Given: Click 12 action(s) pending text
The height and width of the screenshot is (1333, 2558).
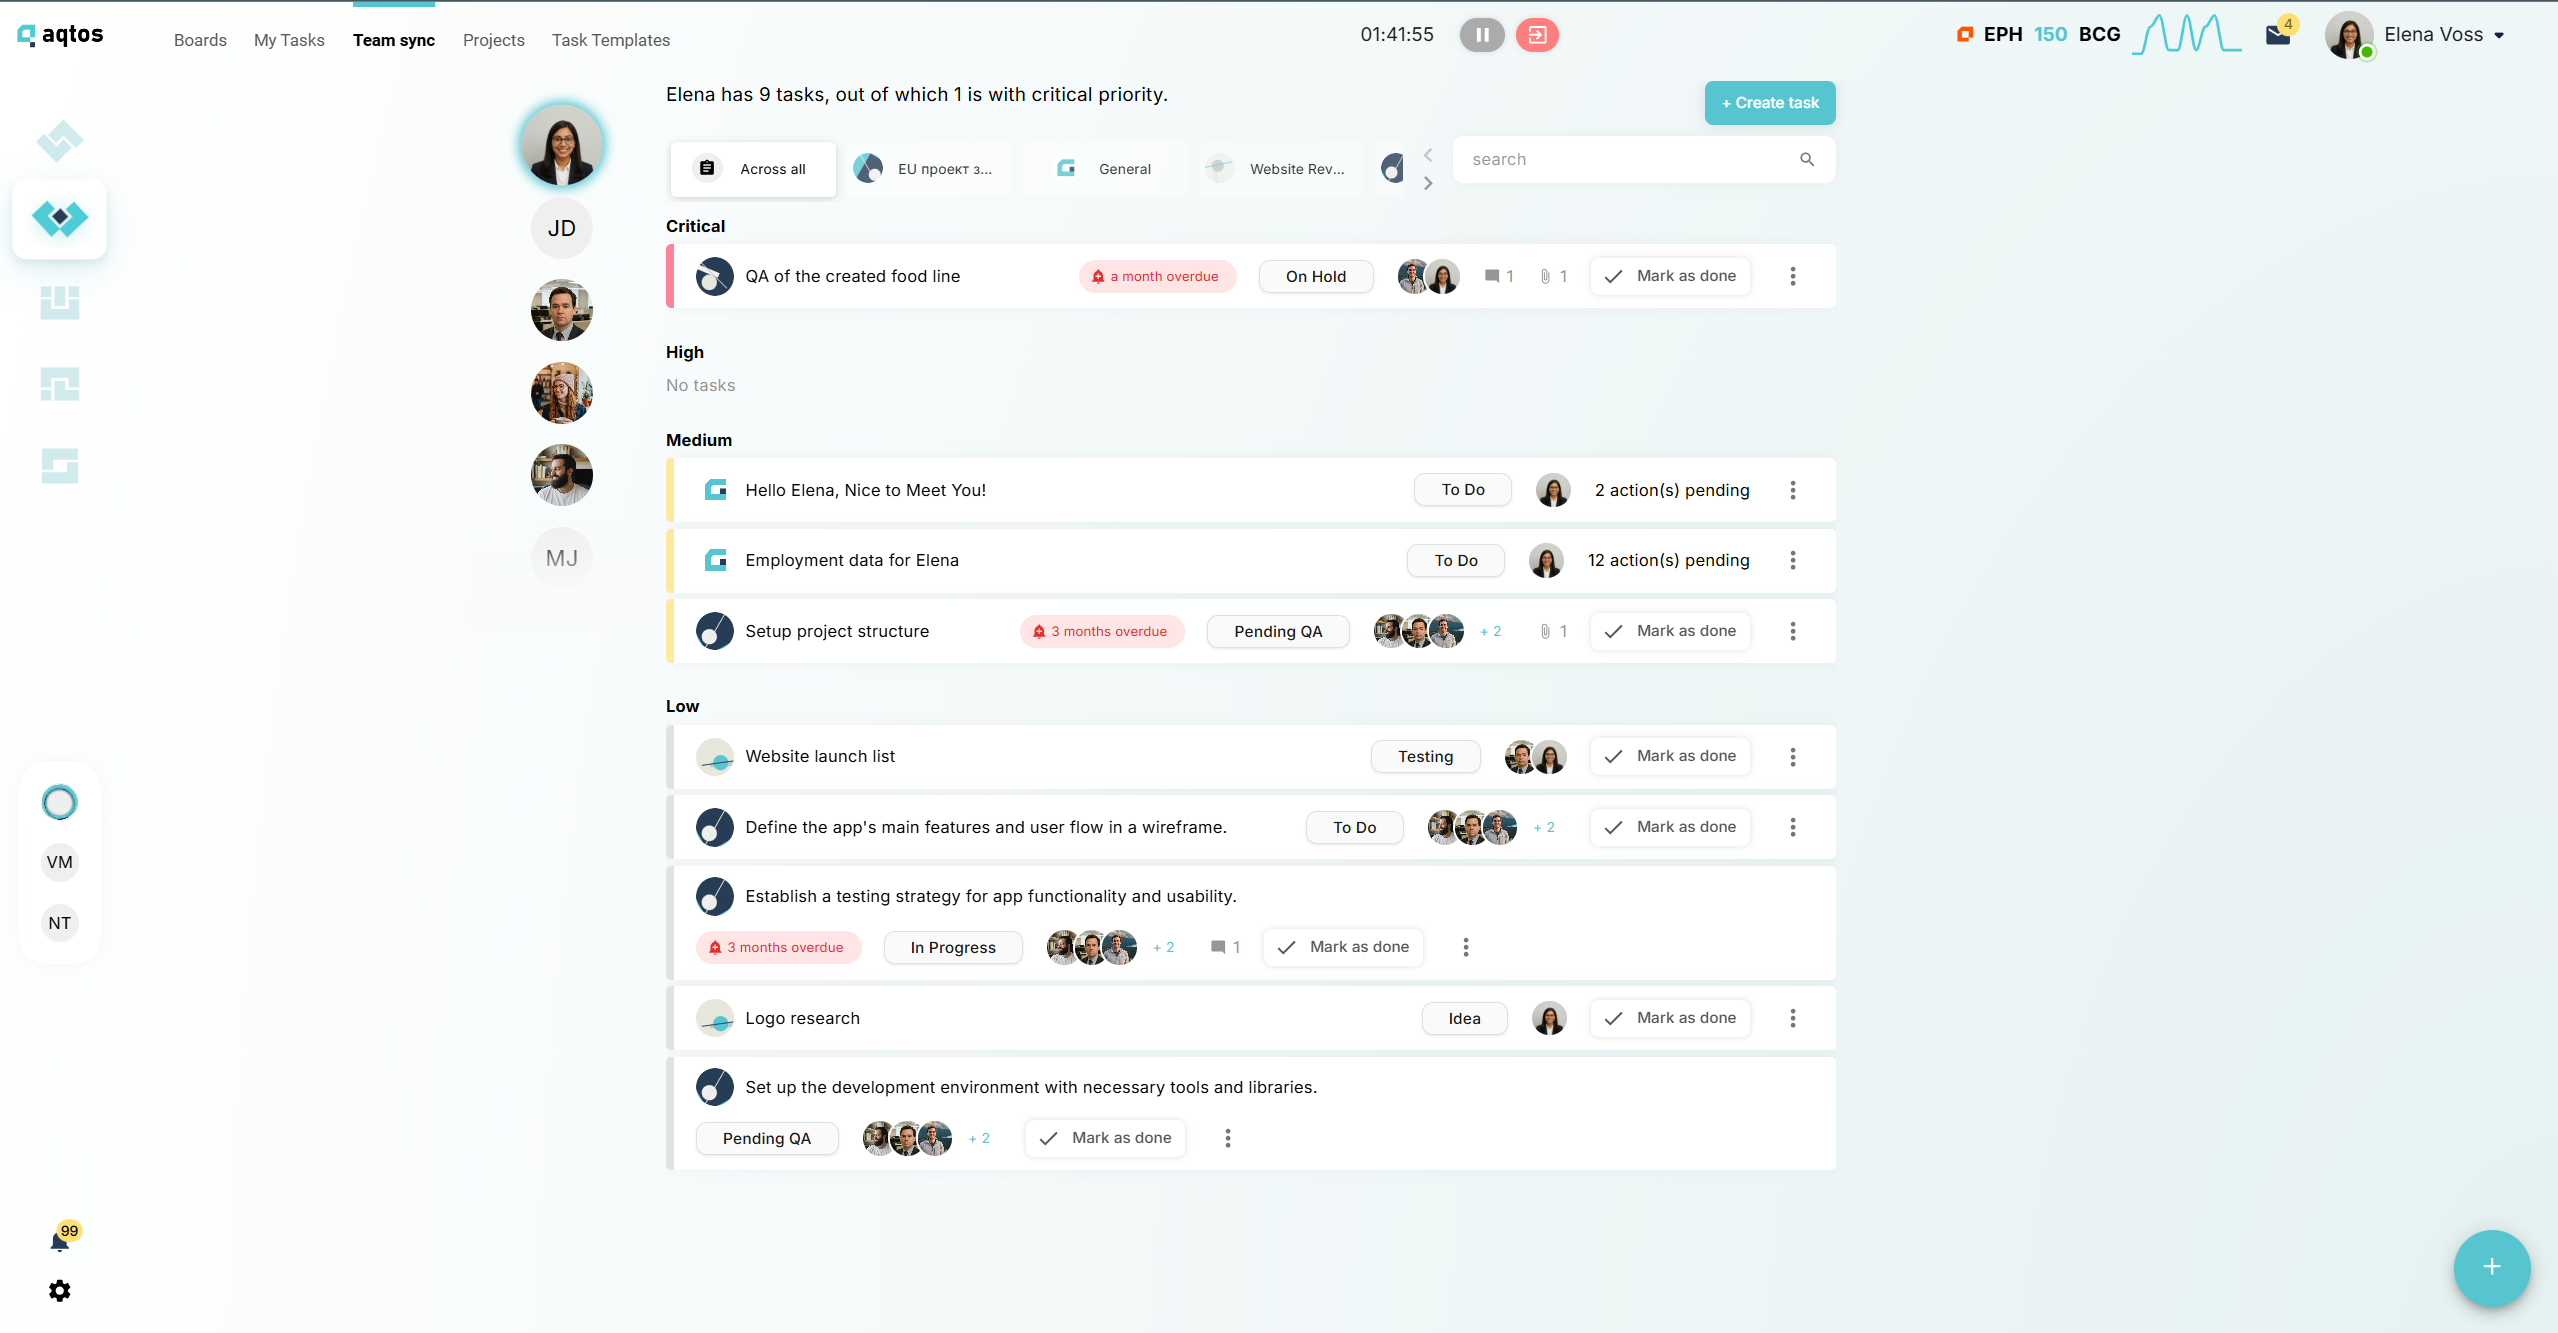Looking at the screenshot, I should [x=1668, y=561].
